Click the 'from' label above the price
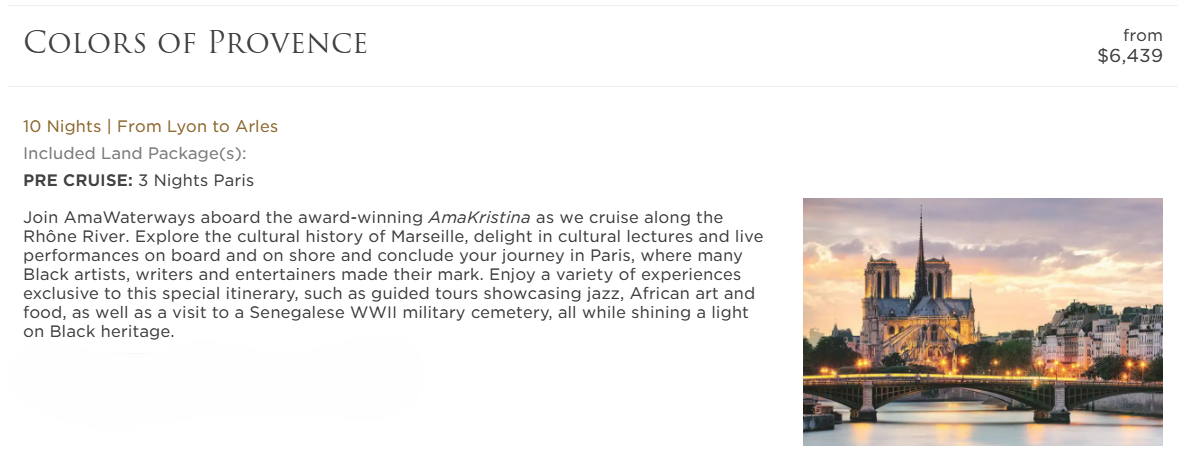The width and height of the screenshot is (1185, 466). [1142, 36]
